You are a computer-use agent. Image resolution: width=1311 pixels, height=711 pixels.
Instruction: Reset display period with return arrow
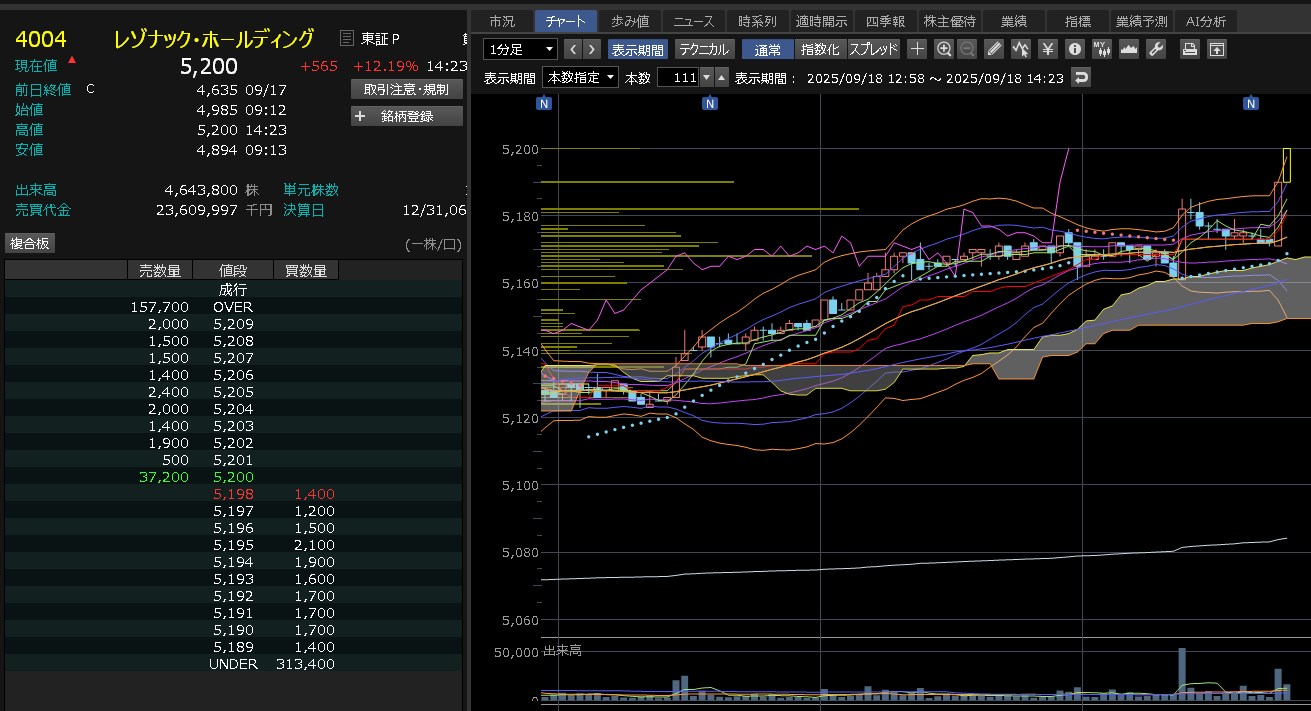click(1080, 77)
